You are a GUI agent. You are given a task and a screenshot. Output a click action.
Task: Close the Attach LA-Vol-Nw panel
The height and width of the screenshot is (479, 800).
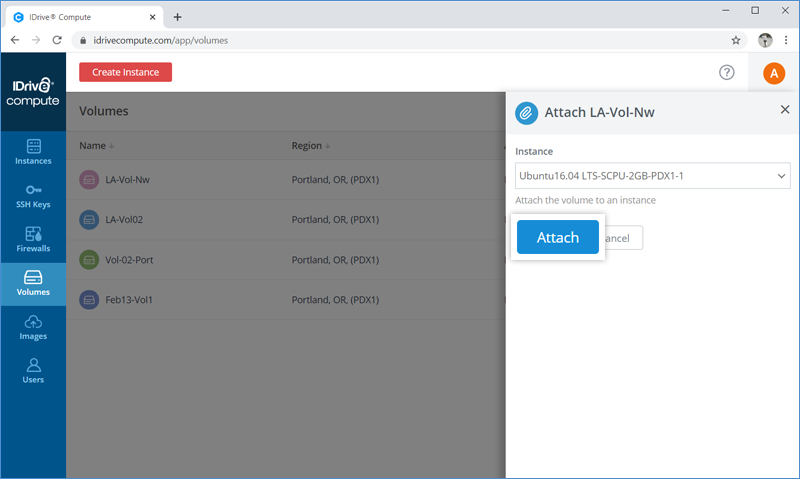click(x=785, y=110)
